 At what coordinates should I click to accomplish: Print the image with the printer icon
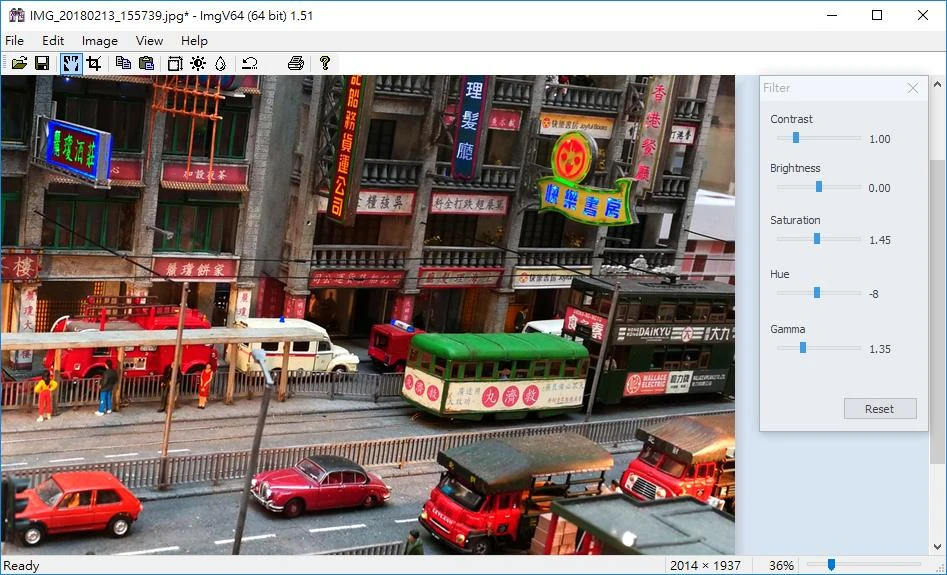point(295,63)
